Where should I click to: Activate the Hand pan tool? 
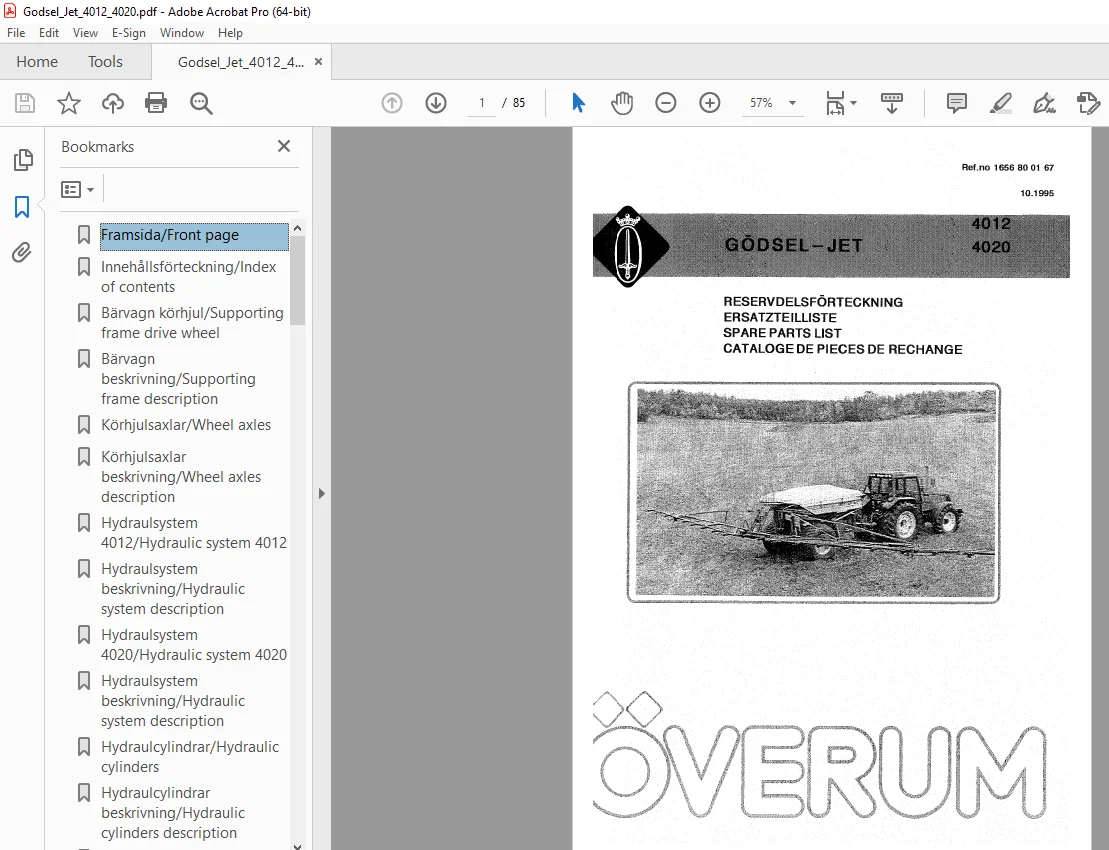(622, 103)
